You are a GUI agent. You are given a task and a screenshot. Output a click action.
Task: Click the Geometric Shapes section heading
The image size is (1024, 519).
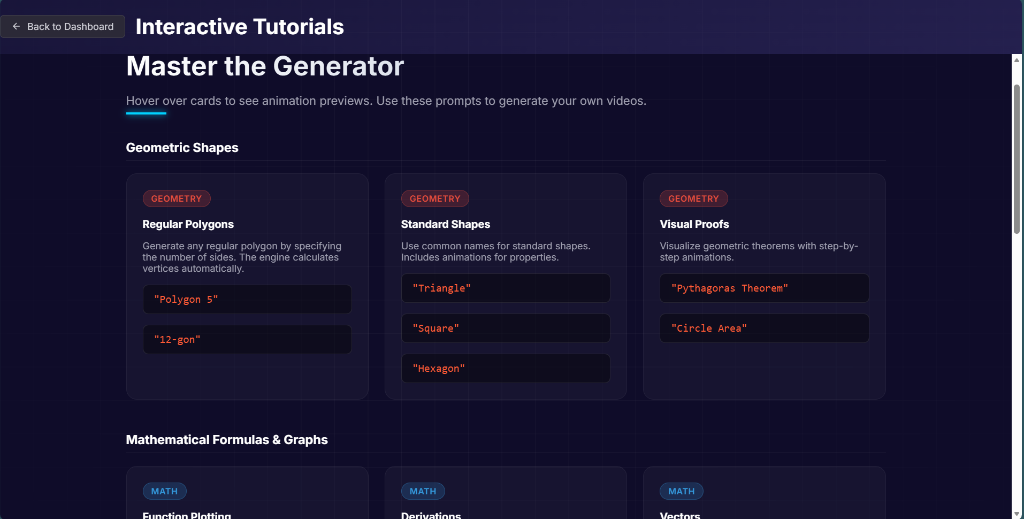[x=182, y=147]
